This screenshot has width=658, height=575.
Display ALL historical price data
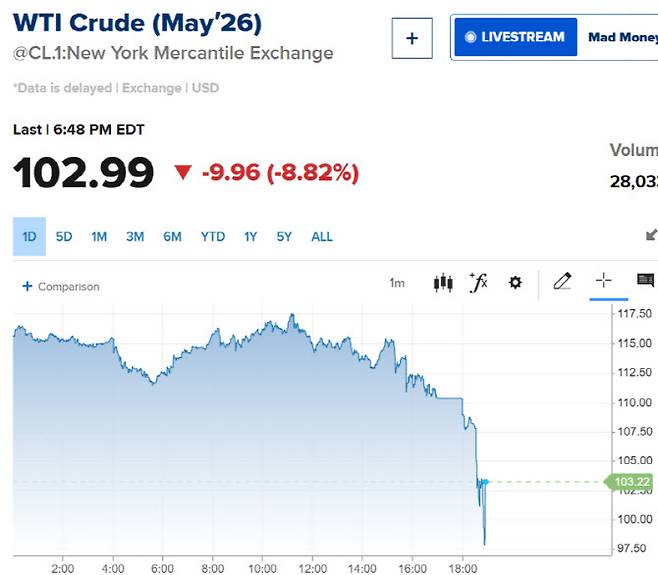click(x=322, y=237)
